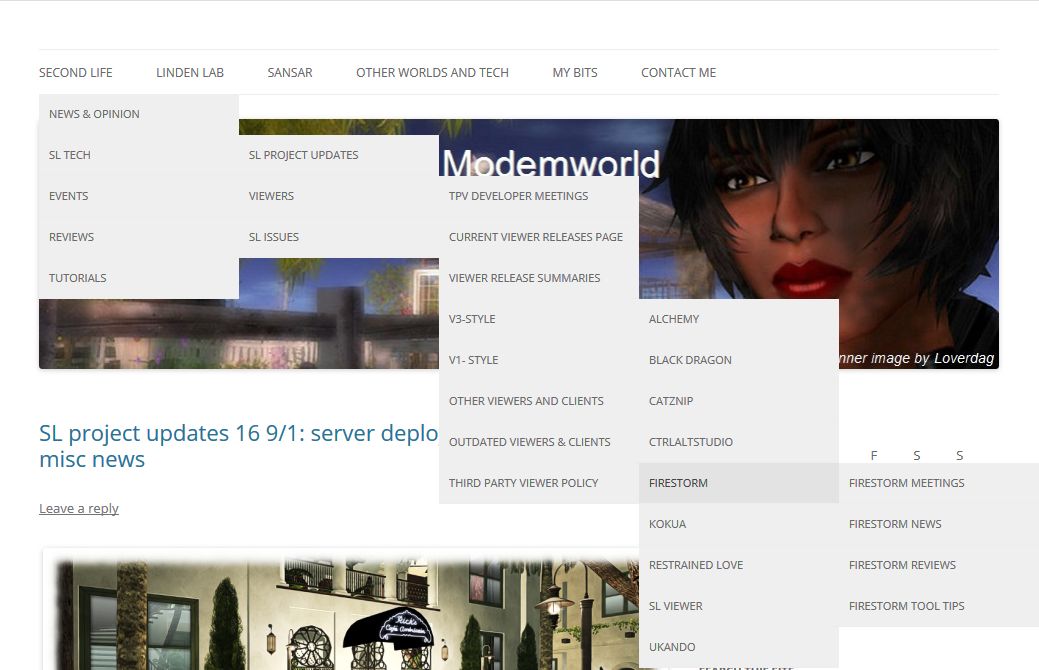Choose Third Party Viewer Policy
This screenshot has width=1039, height=670.
523,483
